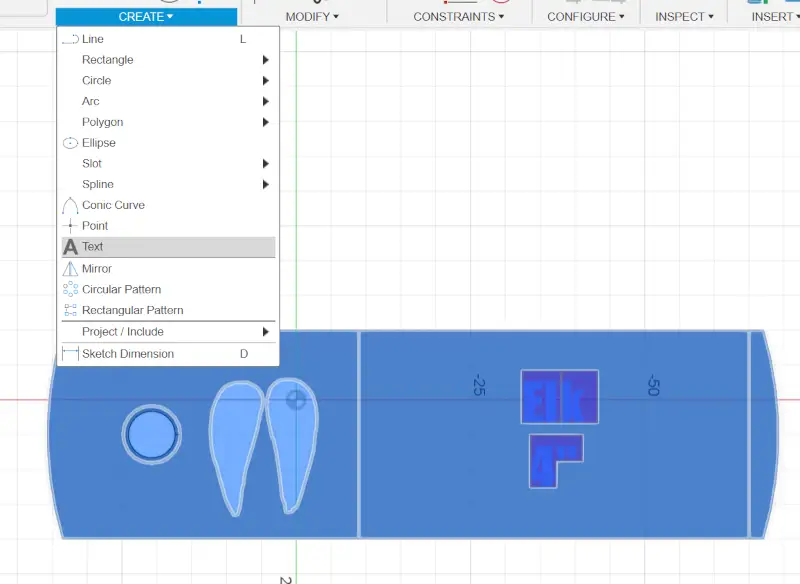Choose Polygon in the Create menu
The height and width of the screenshot is (584, 800).
point(168,122)
